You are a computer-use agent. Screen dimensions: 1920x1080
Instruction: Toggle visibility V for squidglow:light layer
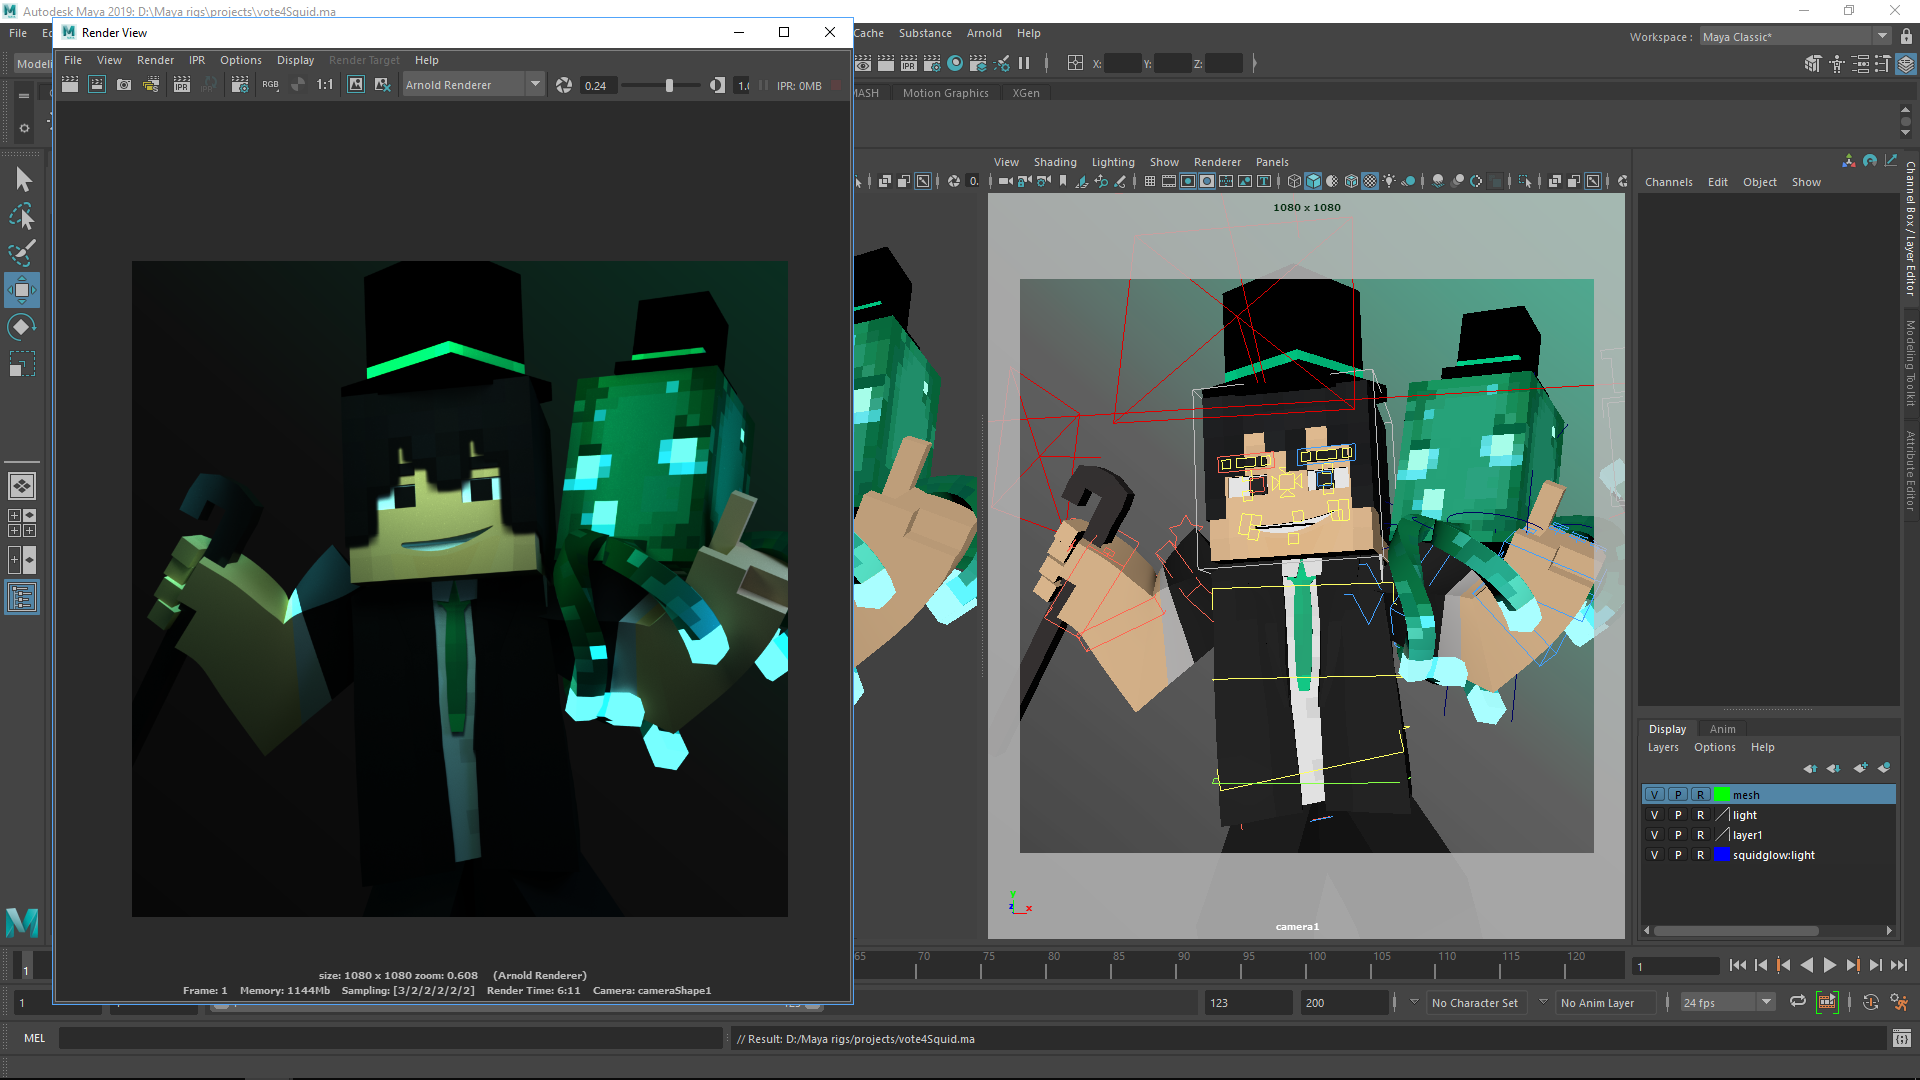click(x=1654, y=855)
